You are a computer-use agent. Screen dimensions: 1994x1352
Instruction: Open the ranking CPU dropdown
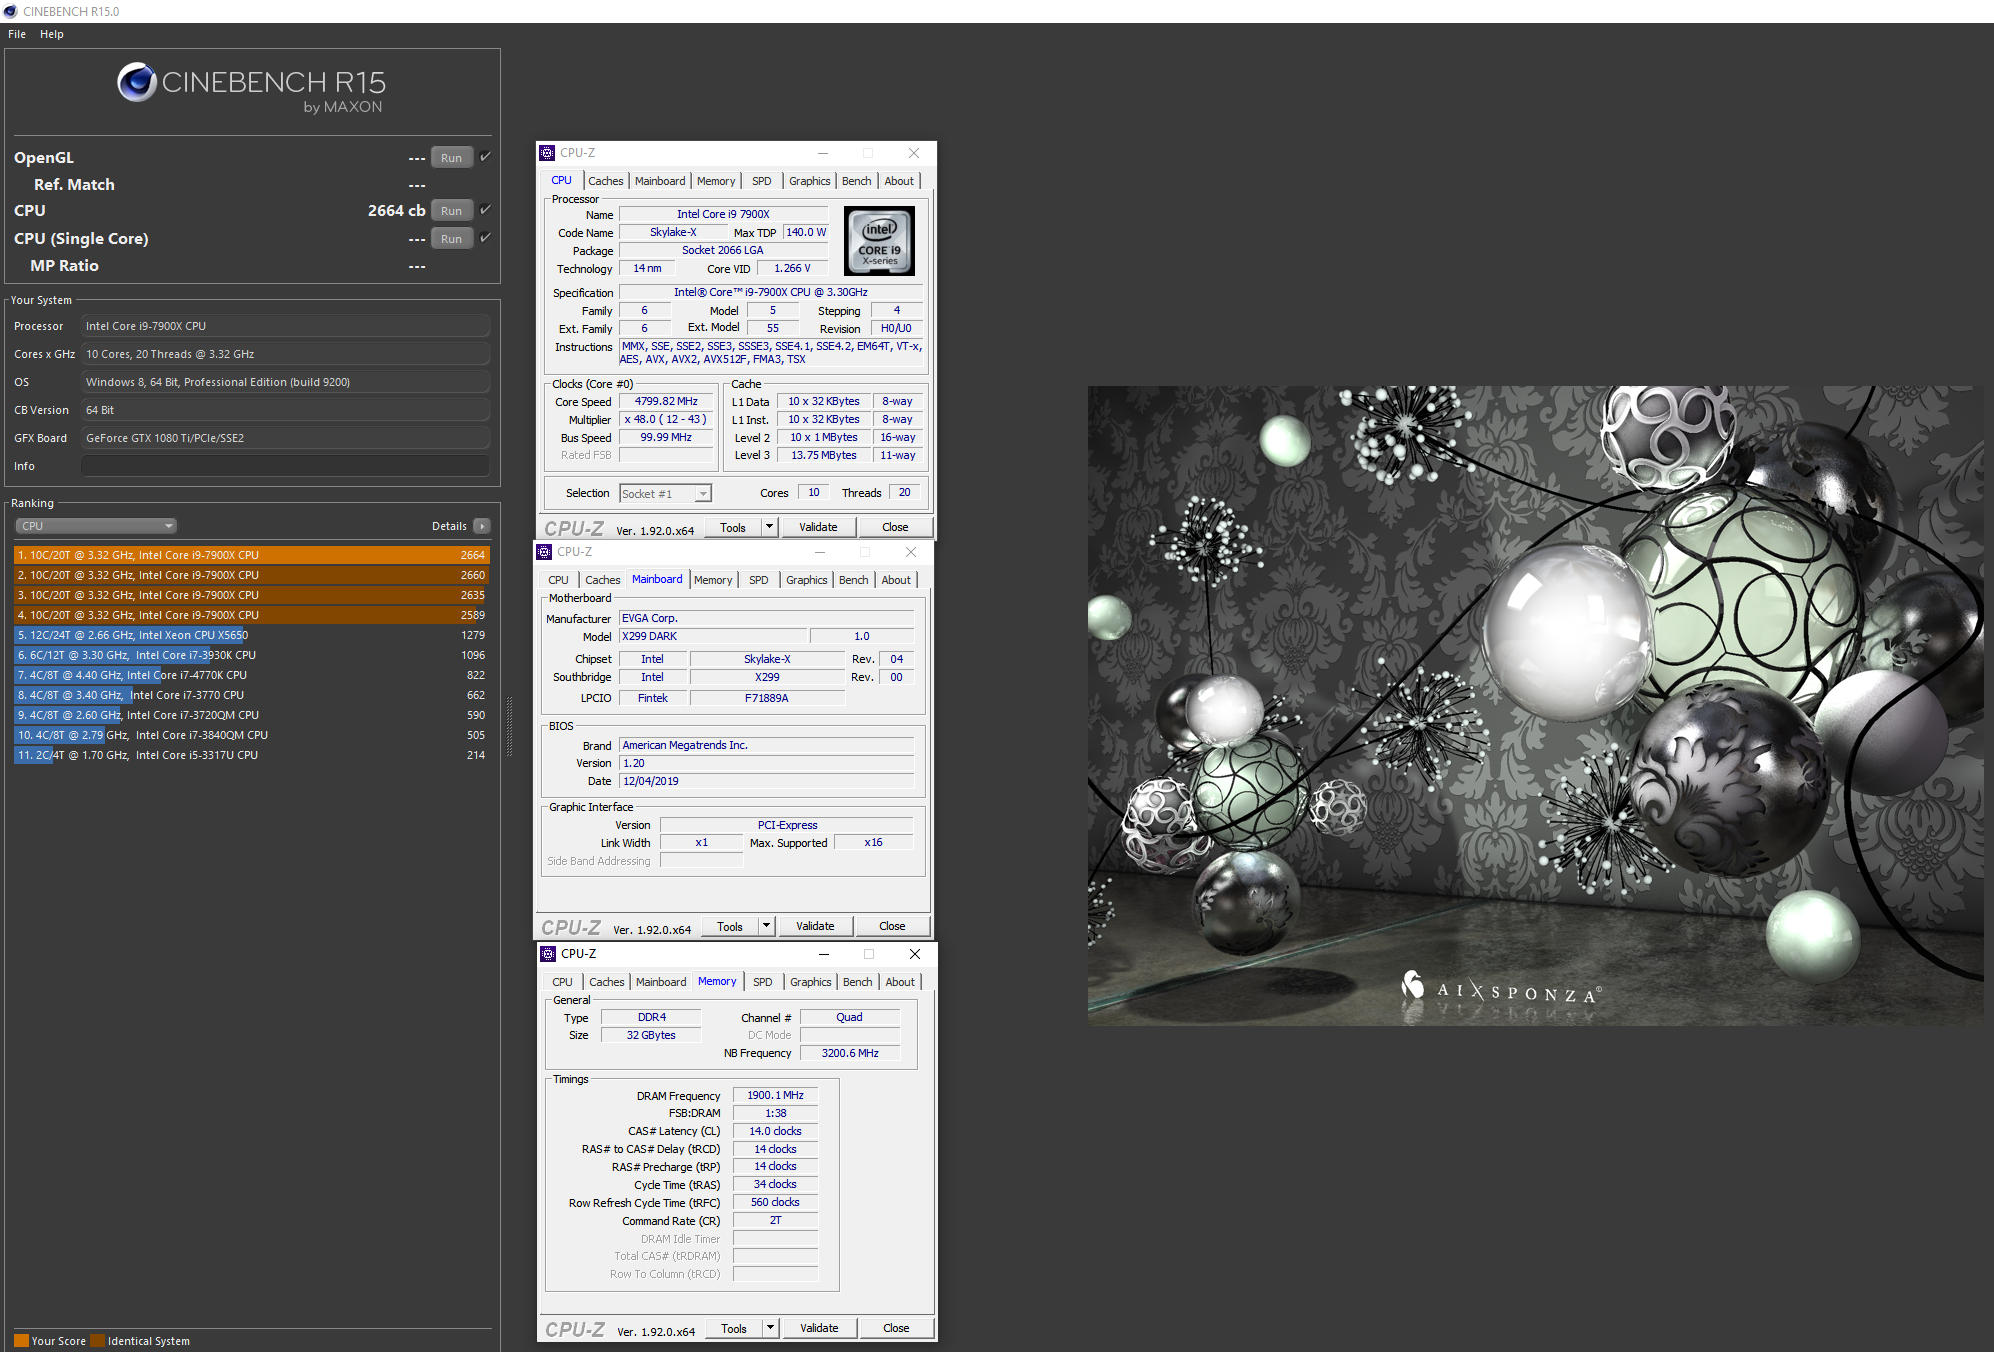click(x=96, y=526)
